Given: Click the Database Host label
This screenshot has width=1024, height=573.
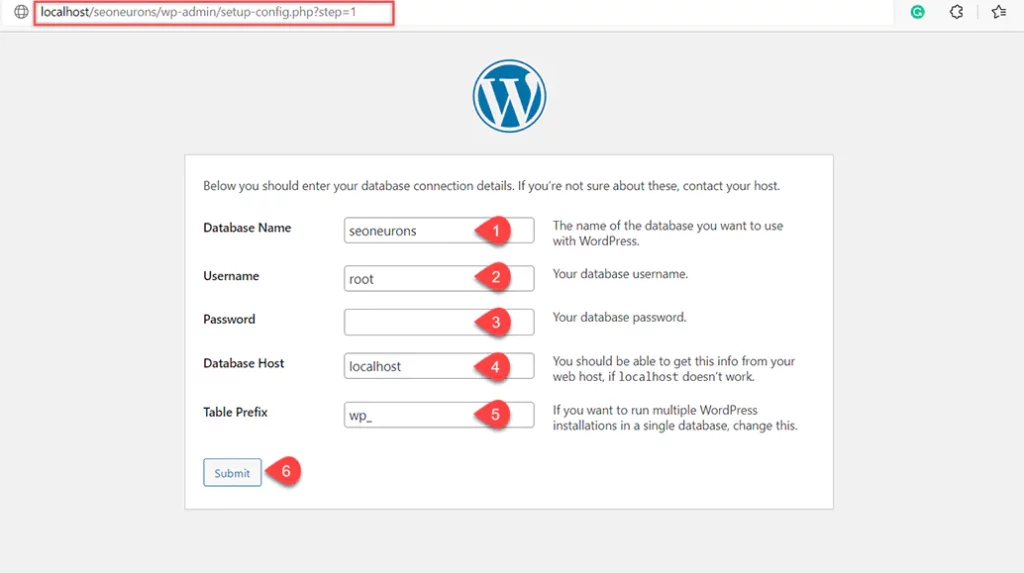Looking at the screenshot, I should click(x=244, y=363).
